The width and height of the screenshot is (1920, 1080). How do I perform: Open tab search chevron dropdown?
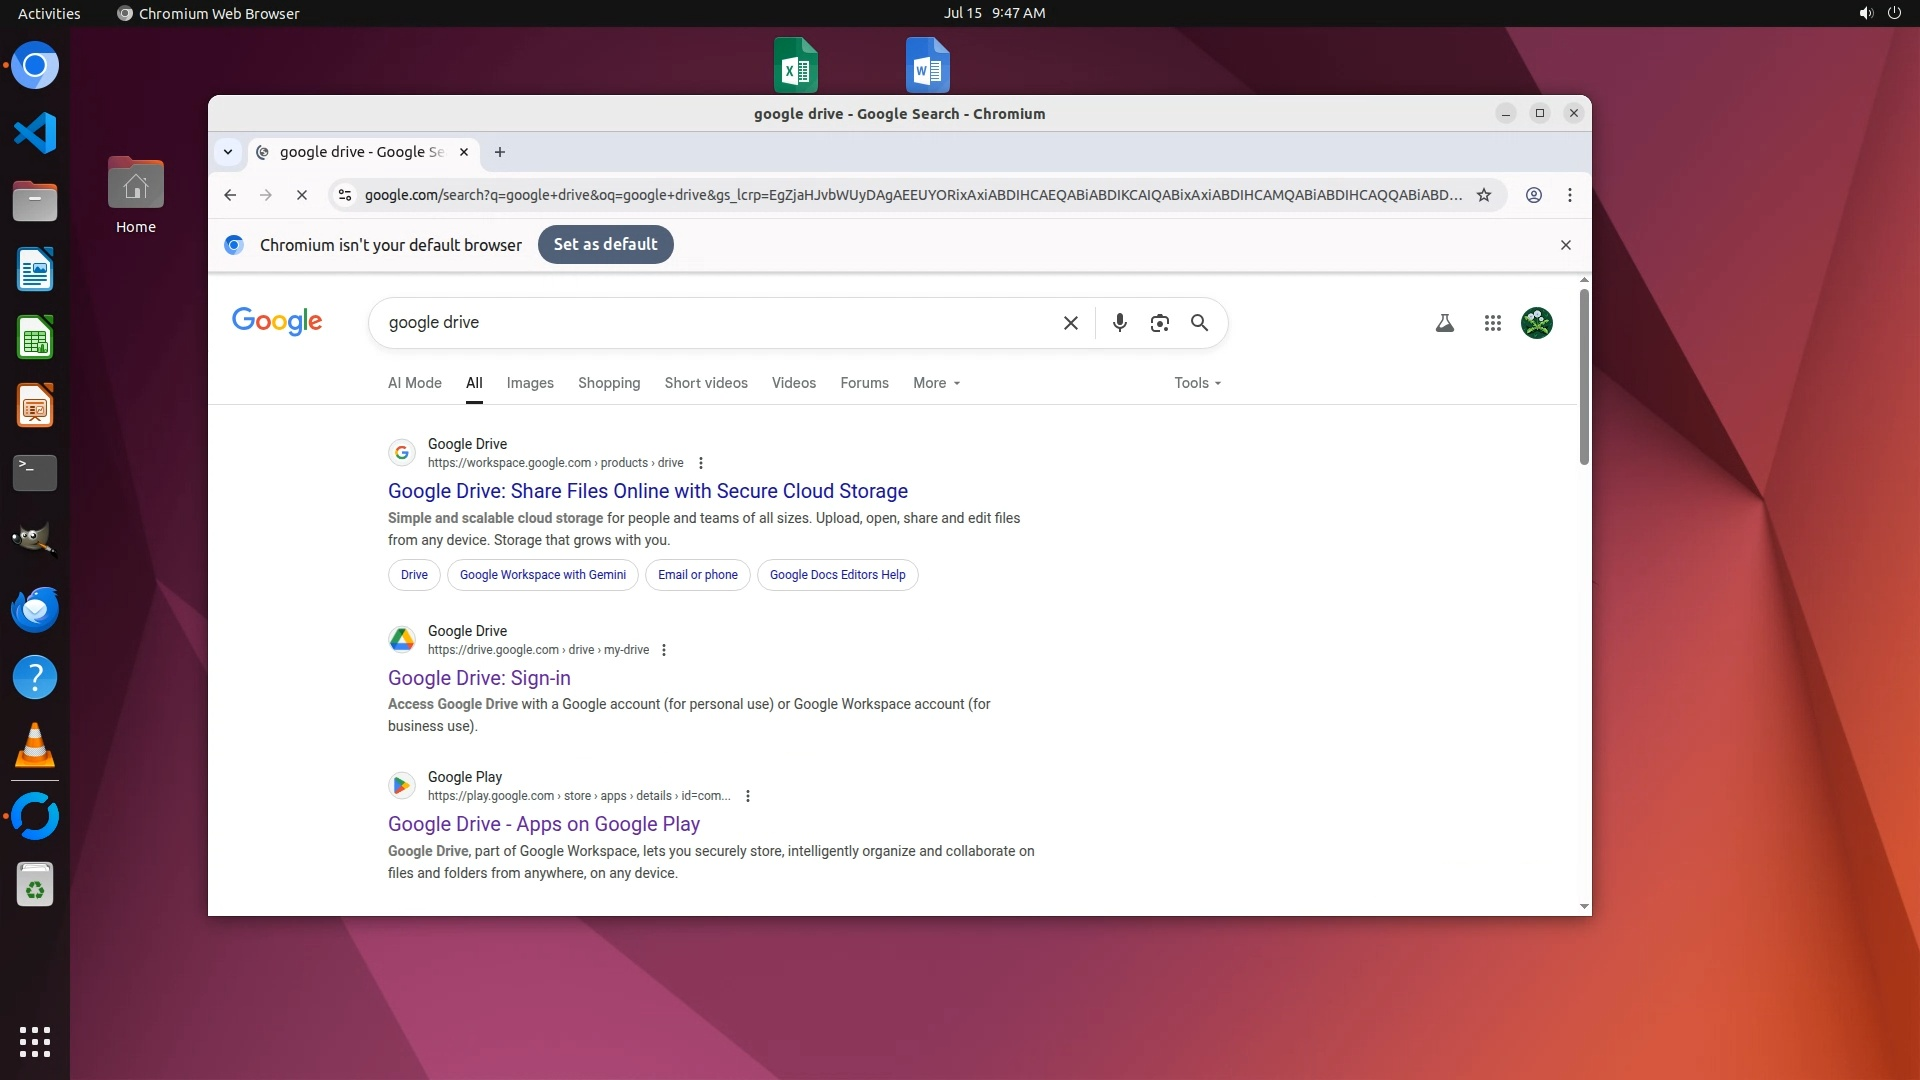pyautogui.click(x=228, y=152)
